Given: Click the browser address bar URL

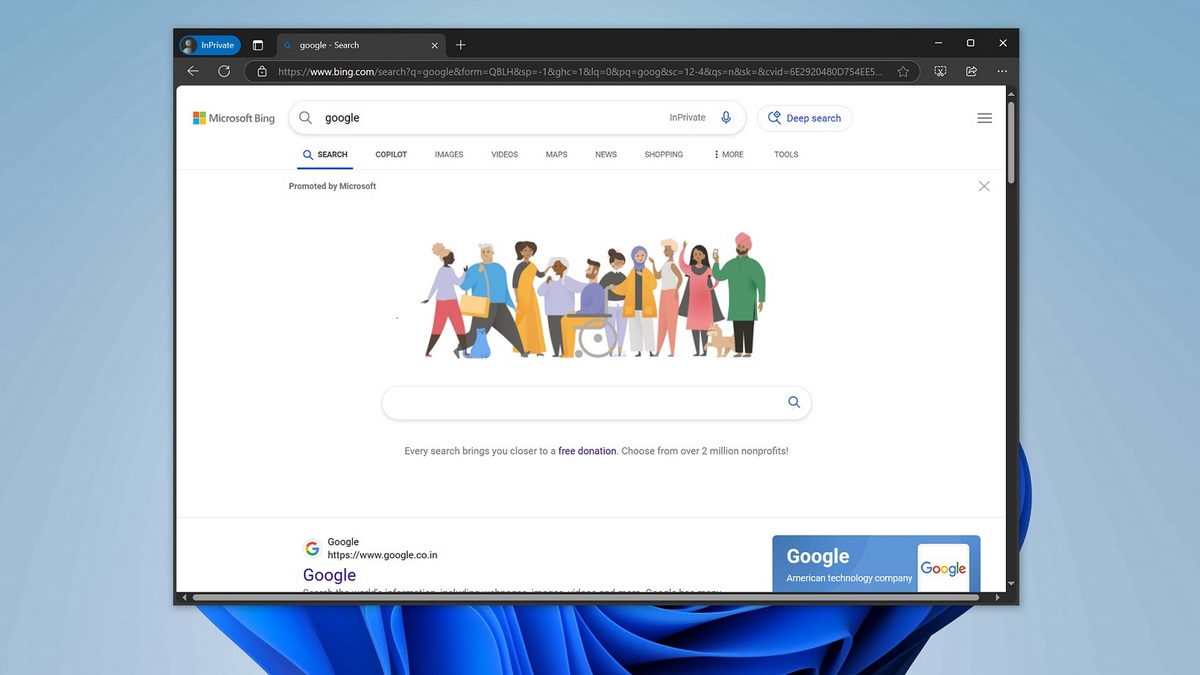Looking at the screenshot, I should click(x=580, y=72).
